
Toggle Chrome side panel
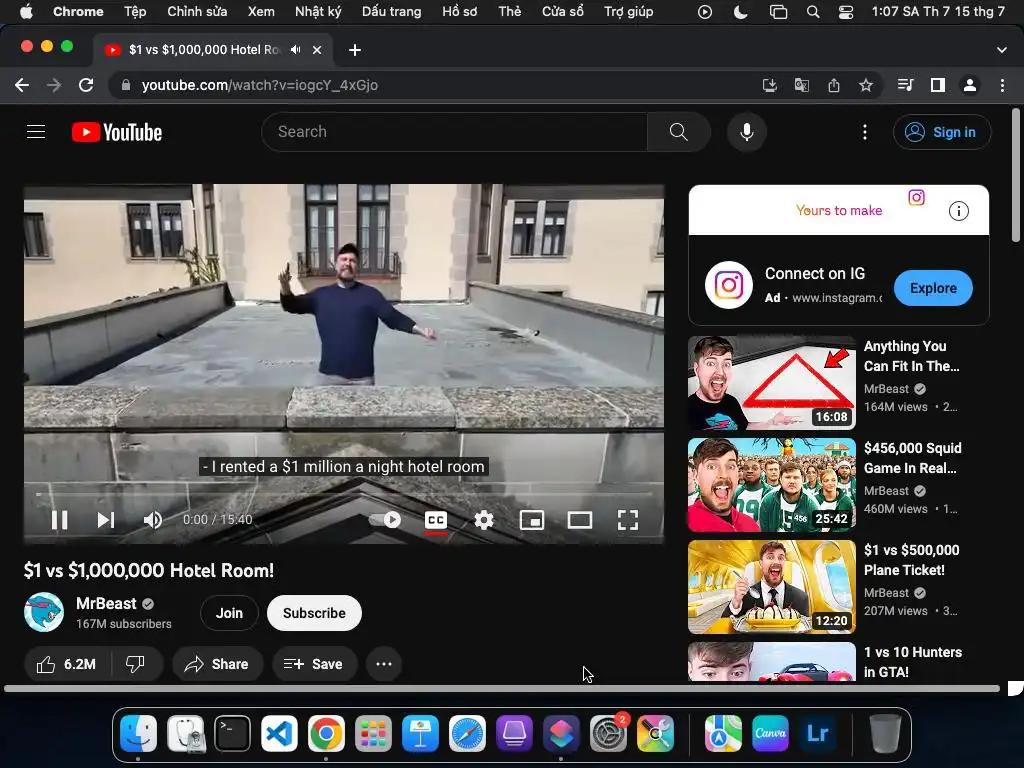point(938,85)
